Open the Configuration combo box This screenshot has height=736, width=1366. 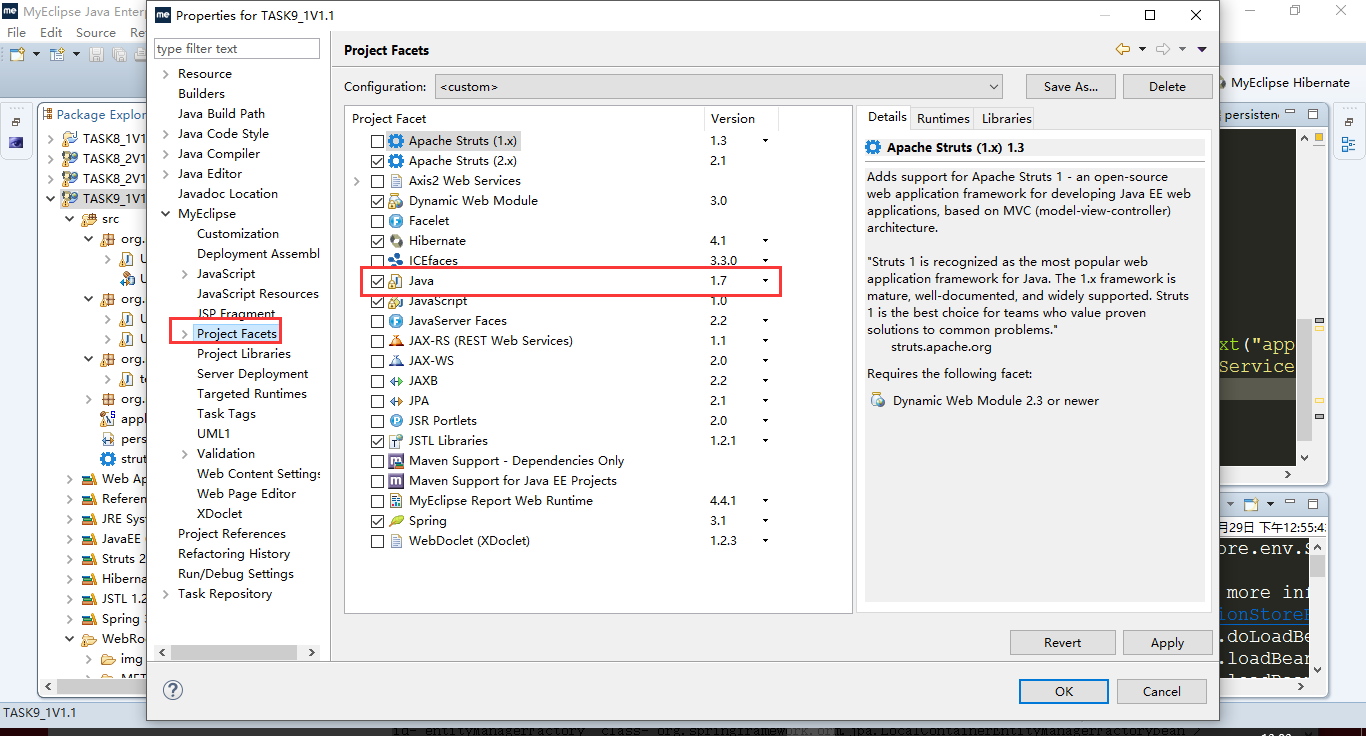(718, 87)
